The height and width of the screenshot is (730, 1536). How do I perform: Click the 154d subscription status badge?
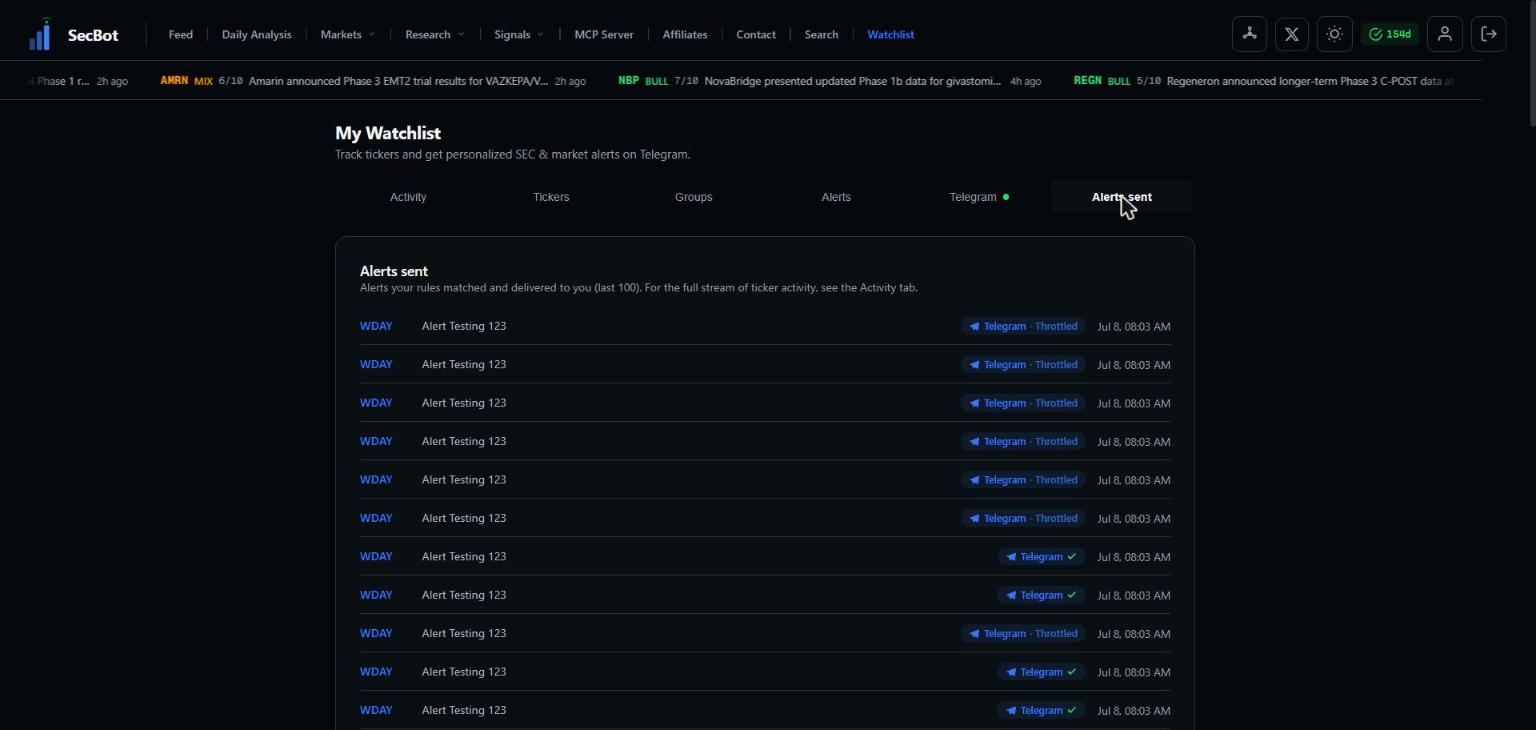(1389, 34)
